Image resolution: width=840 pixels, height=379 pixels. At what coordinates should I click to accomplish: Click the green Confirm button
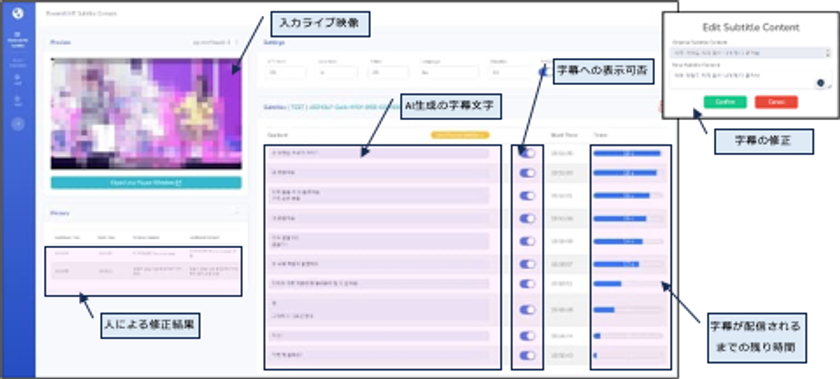pos(725,102)
